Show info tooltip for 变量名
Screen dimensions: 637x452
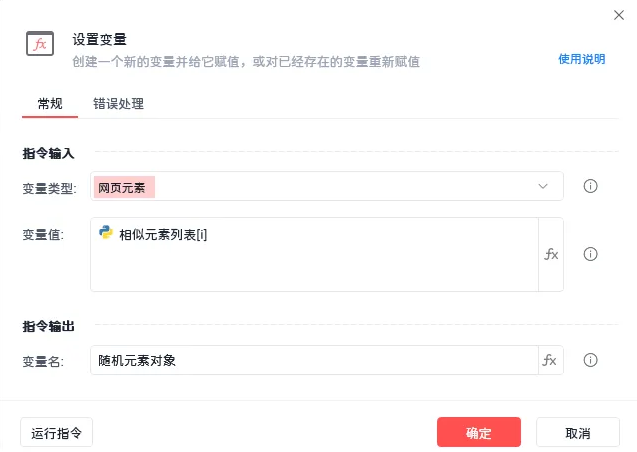point(590,361)
